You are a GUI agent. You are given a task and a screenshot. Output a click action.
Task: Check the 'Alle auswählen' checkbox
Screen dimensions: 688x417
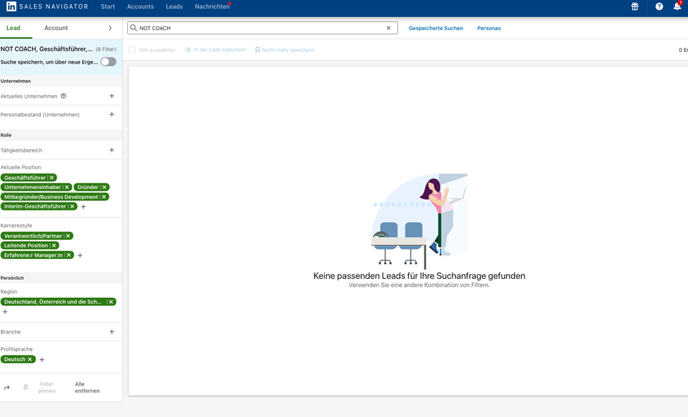pyautogui.click(x=132, y=50)
